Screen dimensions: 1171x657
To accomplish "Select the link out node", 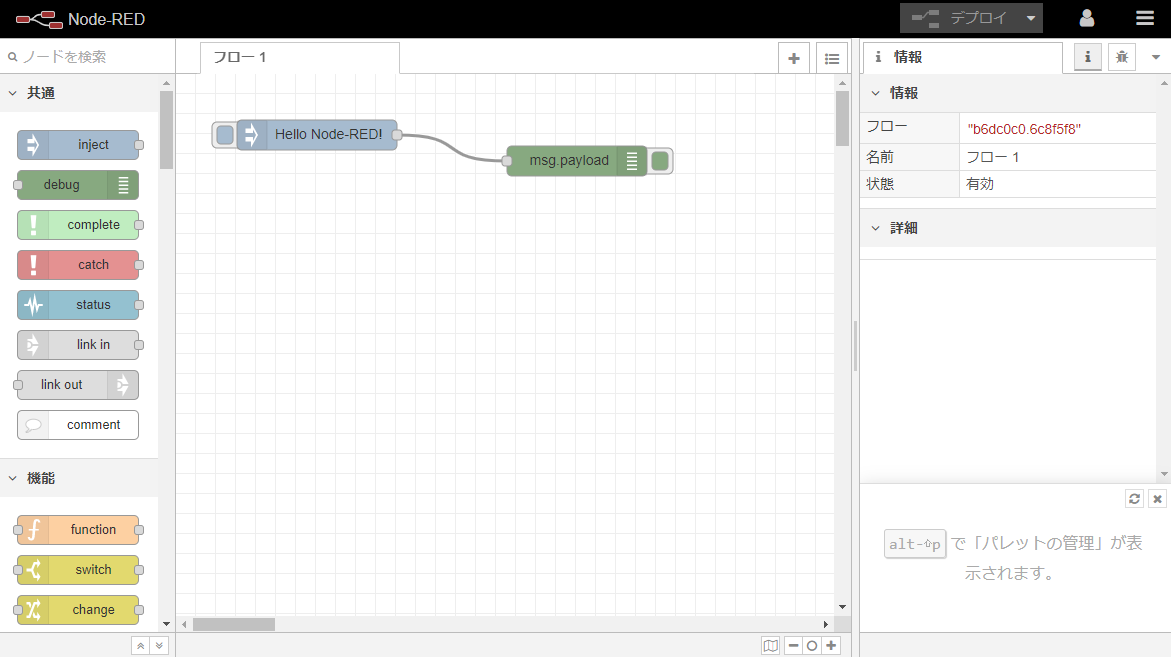I will (78, 384).
